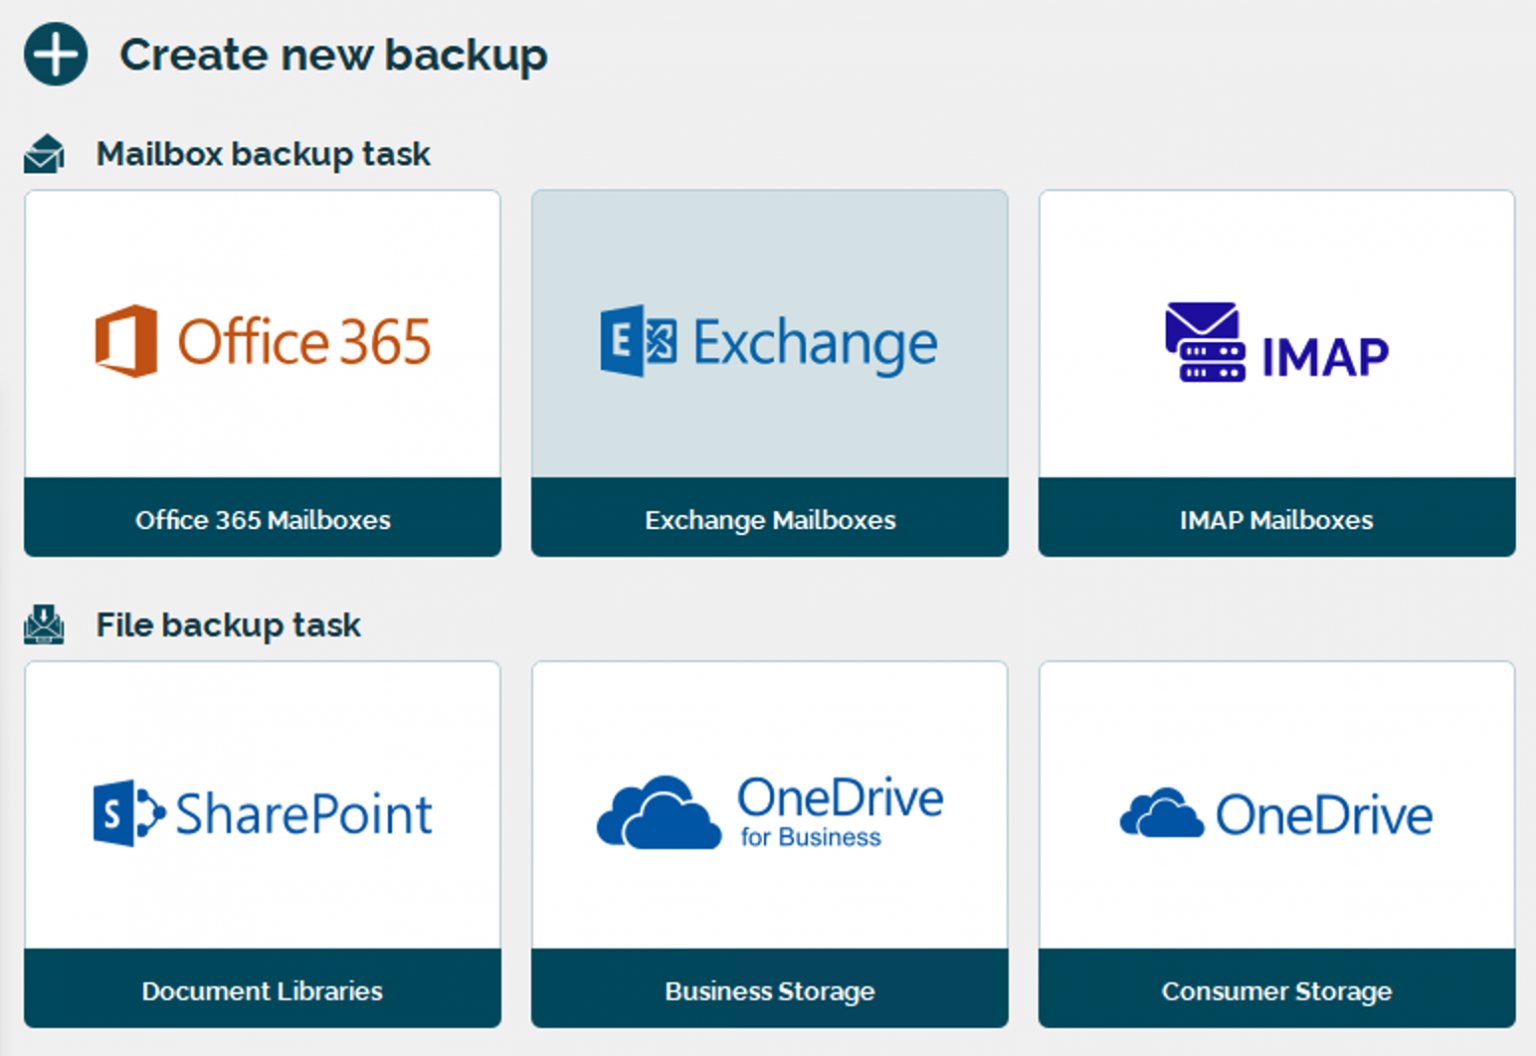The height and width of the screenshot is (1056, 1536).
Task: Click the OneDrive consumer cloud icon
Action: (1160, 812)
